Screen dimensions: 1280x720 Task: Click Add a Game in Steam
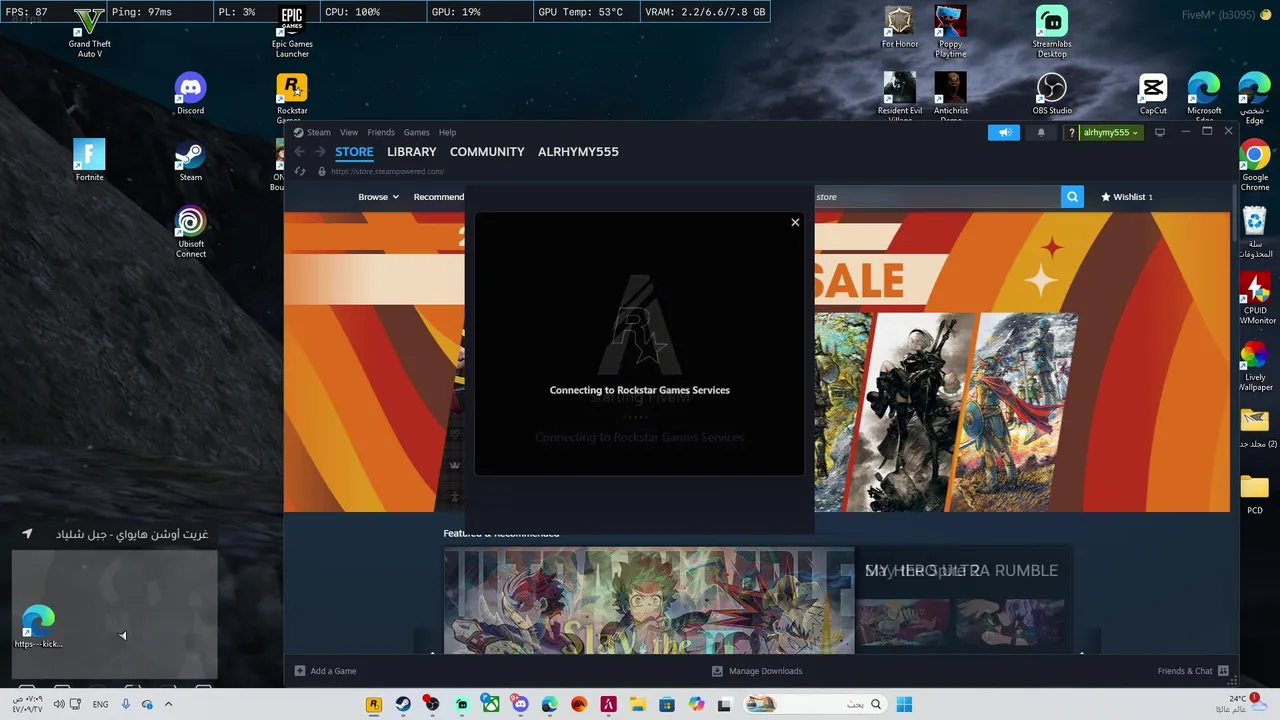(326, 671)
